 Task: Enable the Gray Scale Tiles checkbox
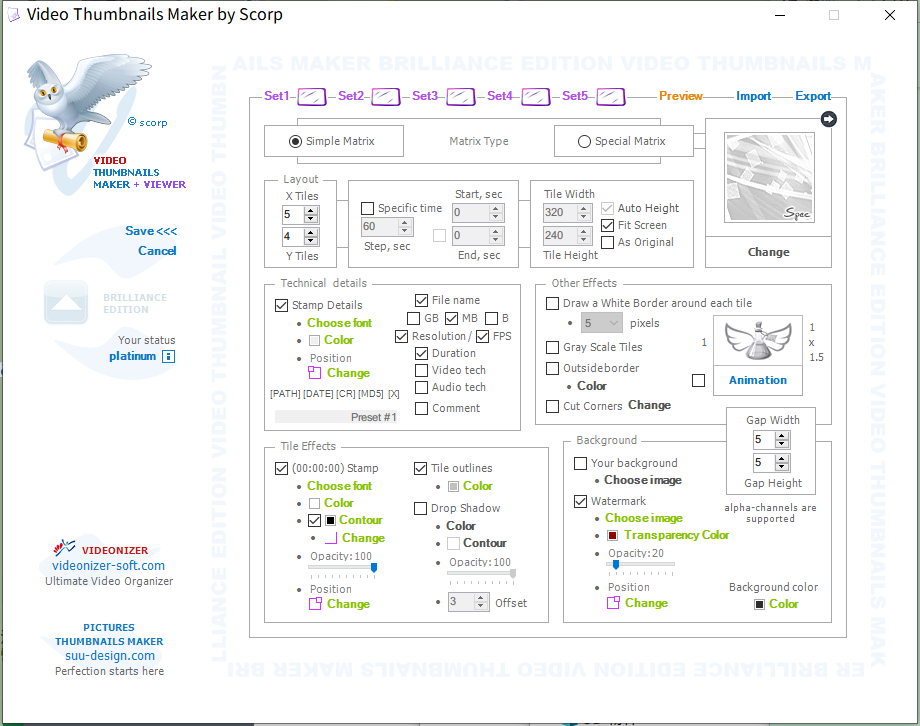coord(553,348)
